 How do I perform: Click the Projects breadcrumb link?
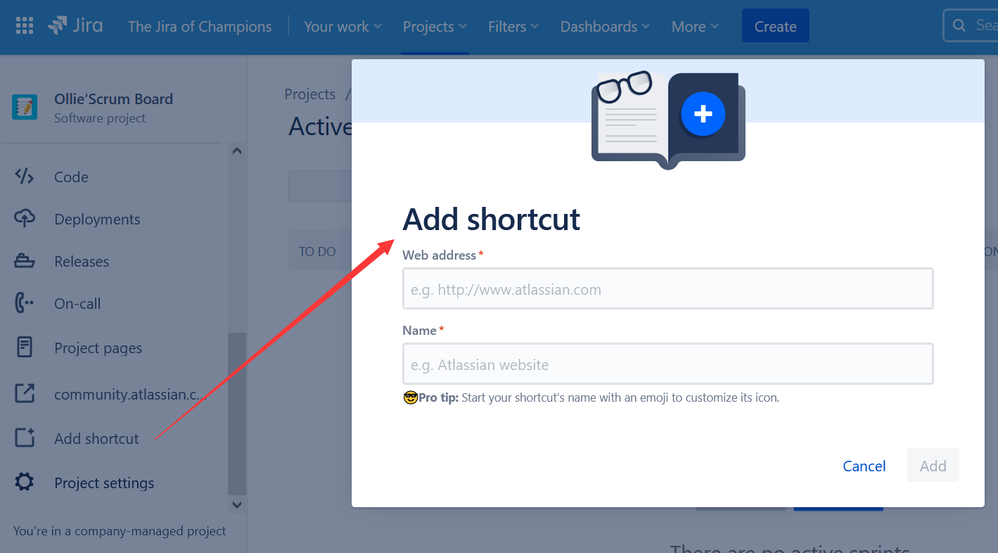click(310, 94)
